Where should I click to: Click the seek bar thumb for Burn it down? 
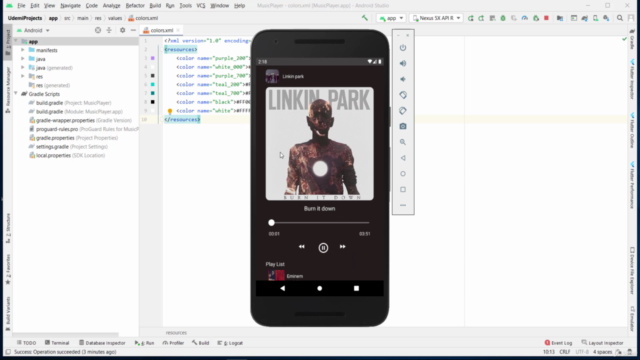(x=271, y=222)
